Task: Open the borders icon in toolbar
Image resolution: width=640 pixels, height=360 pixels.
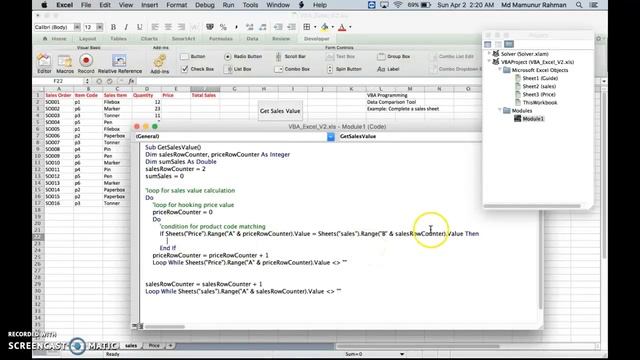Action: [307, 27]
